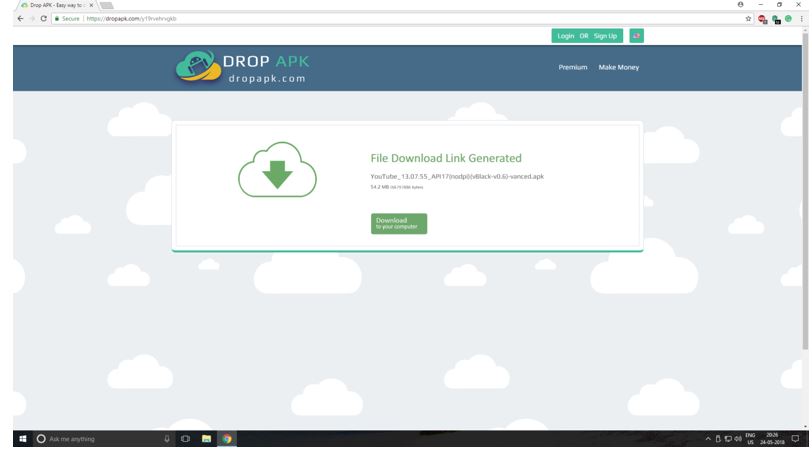This screenshot has height=455, width=812.
Task: Open Task View from the taskbar
Action: pos(185,439)
